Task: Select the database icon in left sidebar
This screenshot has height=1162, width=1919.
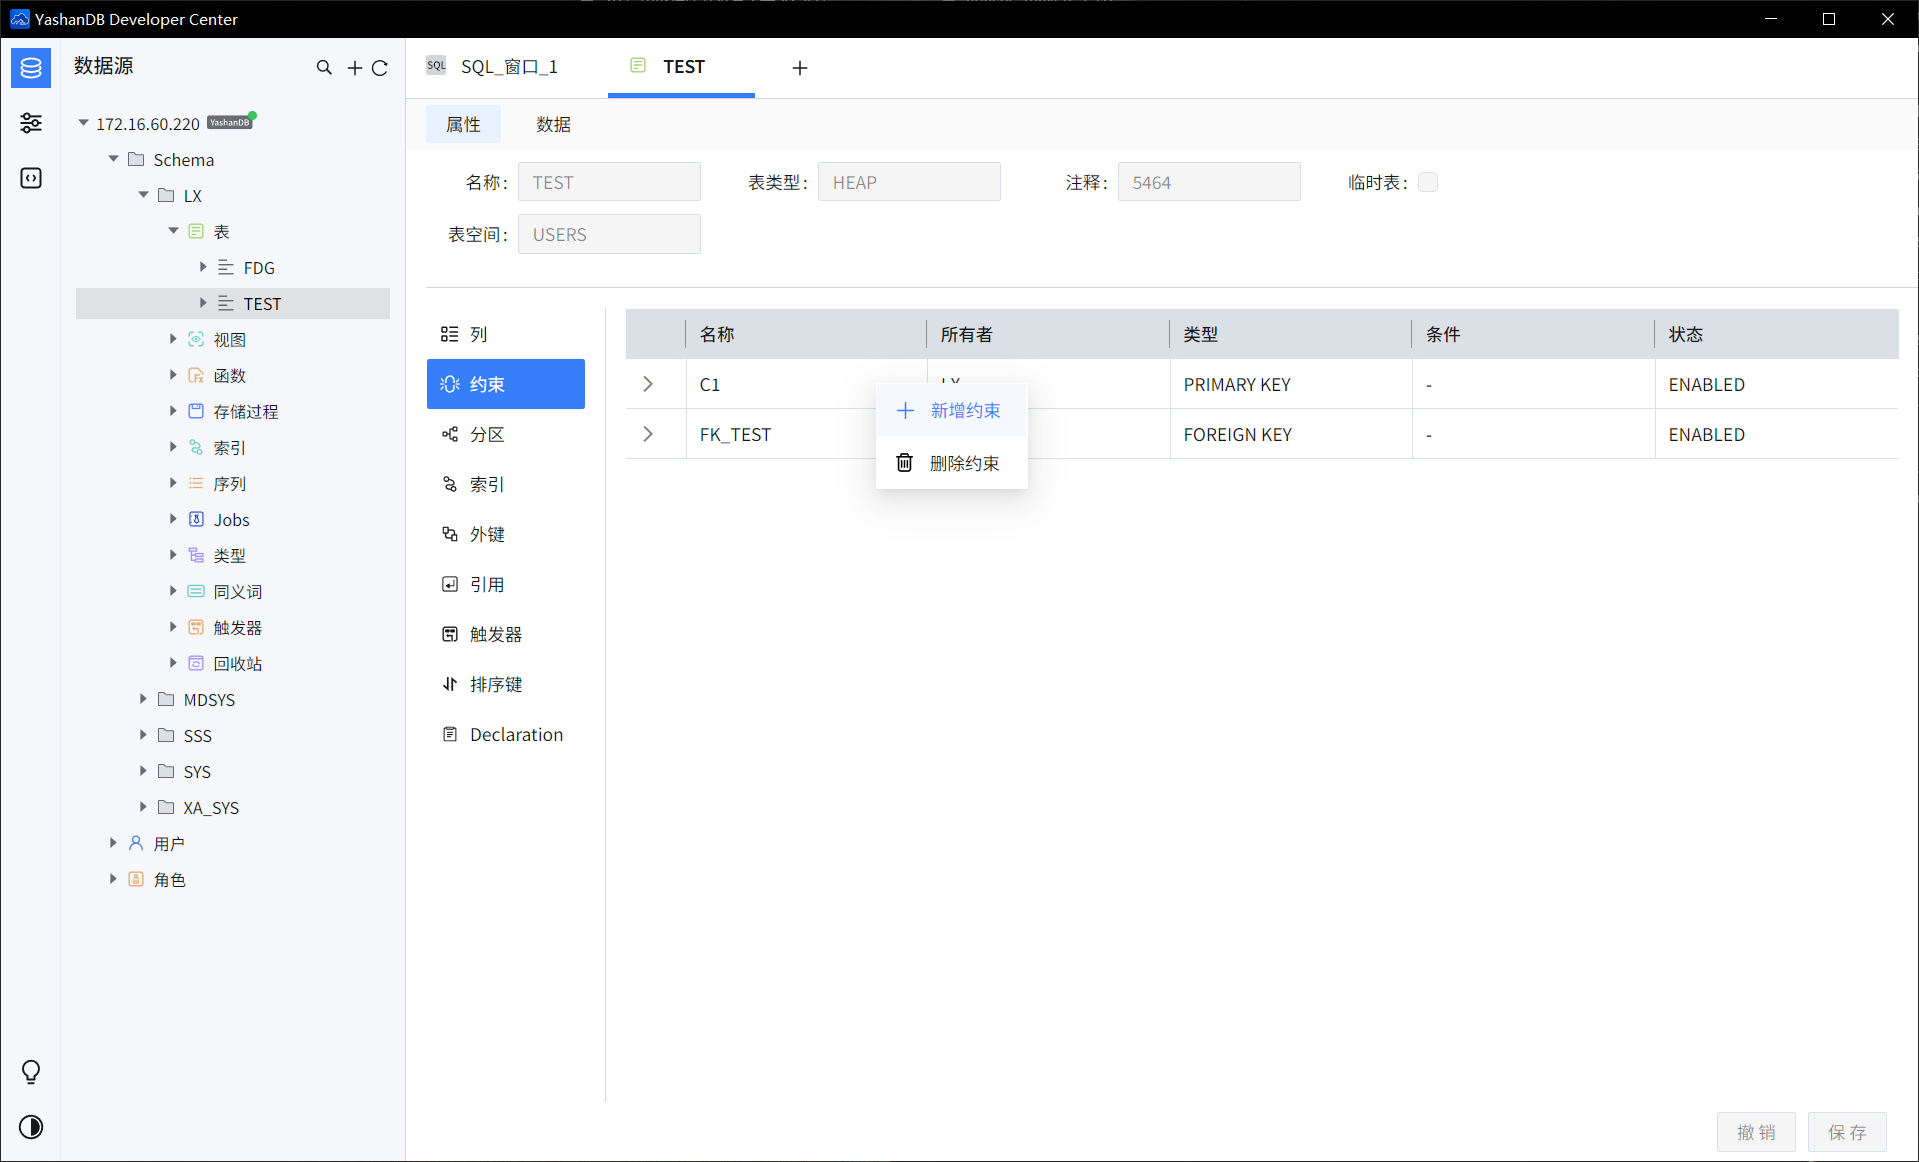Action: pyautogui.click(x=31, y=68)
